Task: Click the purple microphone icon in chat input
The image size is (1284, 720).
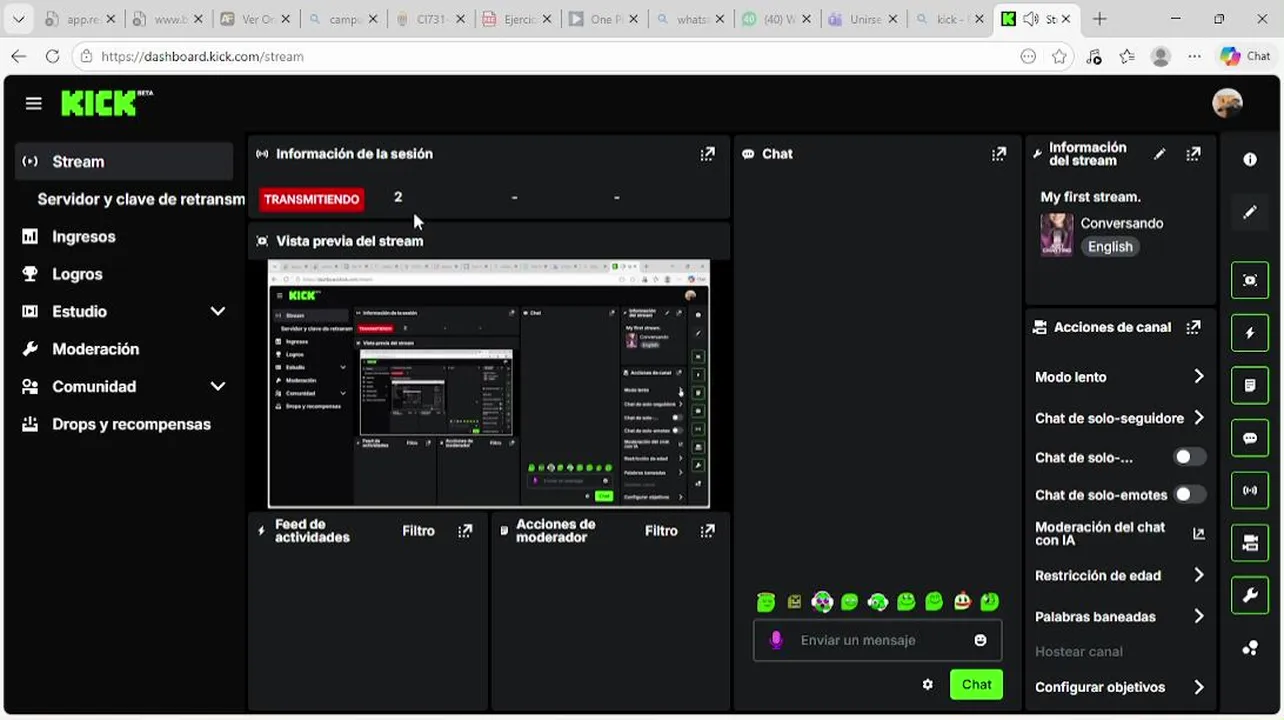Action: coord(776,640)
